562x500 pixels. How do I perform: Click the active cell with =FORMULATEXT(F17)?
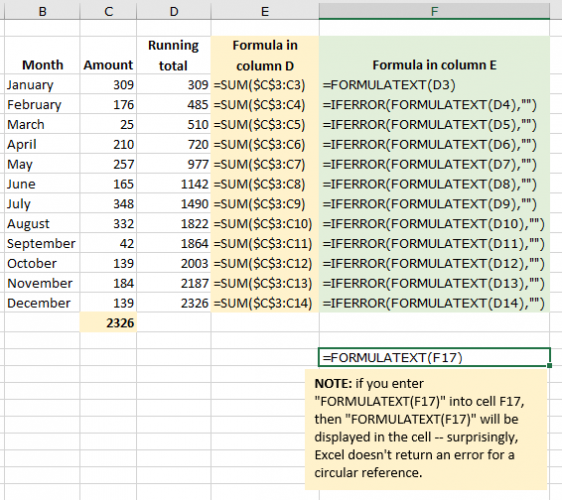(x=434, y=357)
